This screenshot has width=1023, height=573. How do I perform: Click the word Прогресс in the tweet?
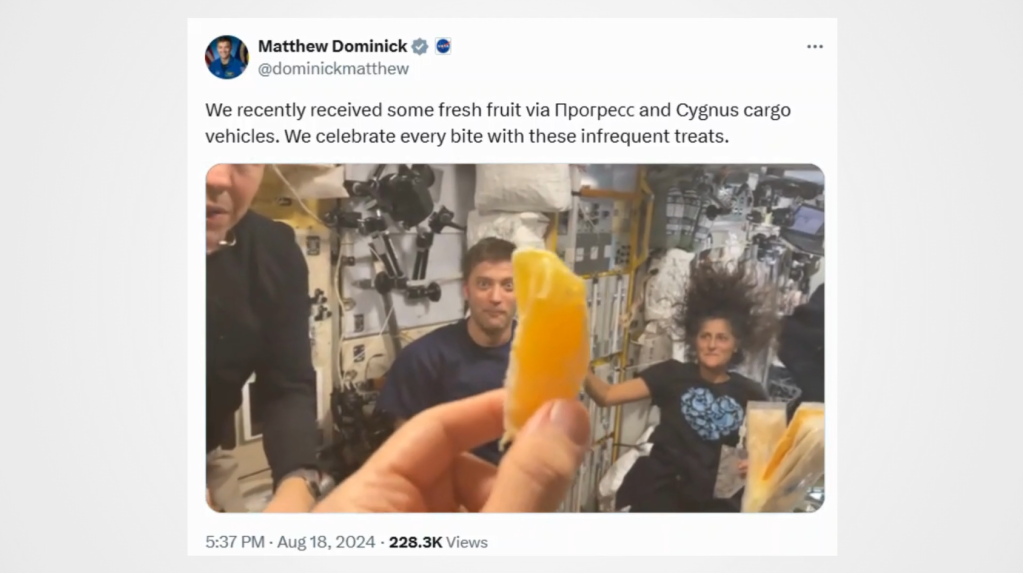(x=594, y=110)
